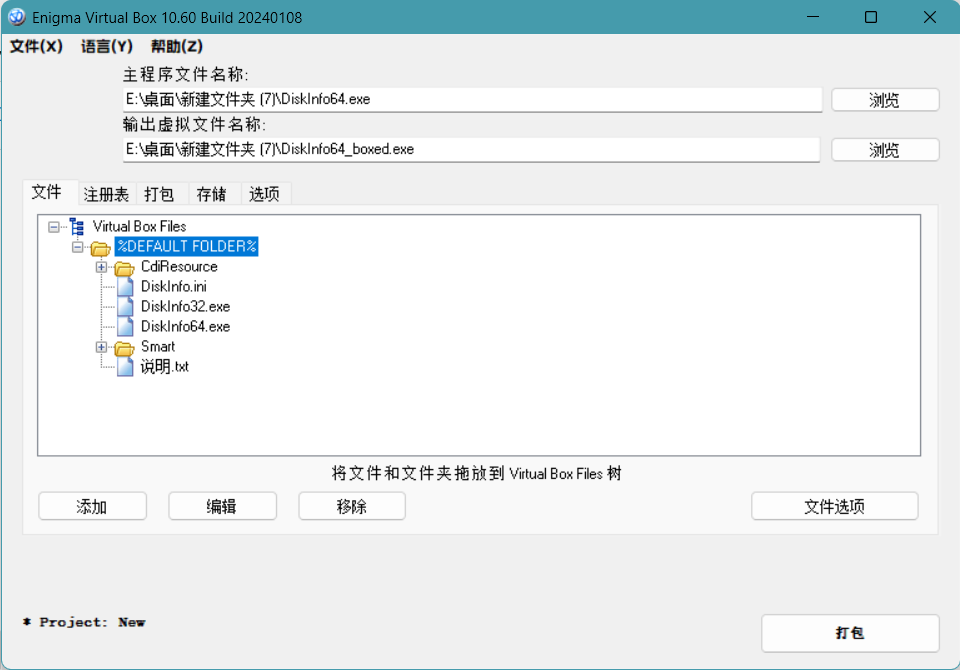Select DiskInfo32.exe in the tree
The width and height of the screenshot is (960, 670).
click(x=186, y=307)
